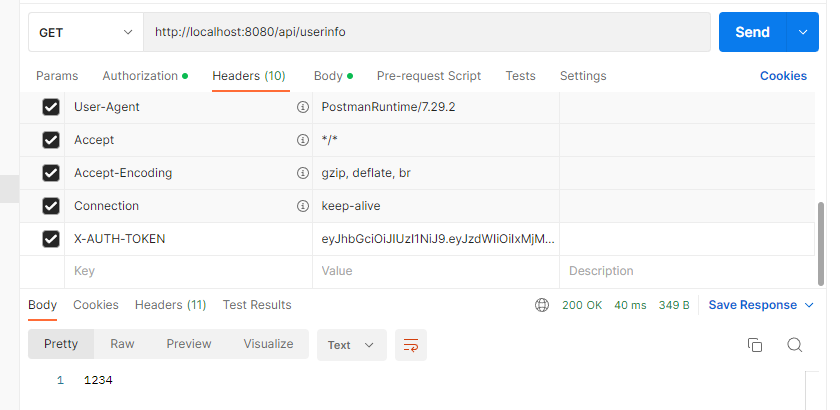840x410 pixels.
Task: Open the Pre-request Script tab
Action: [429, 76]
